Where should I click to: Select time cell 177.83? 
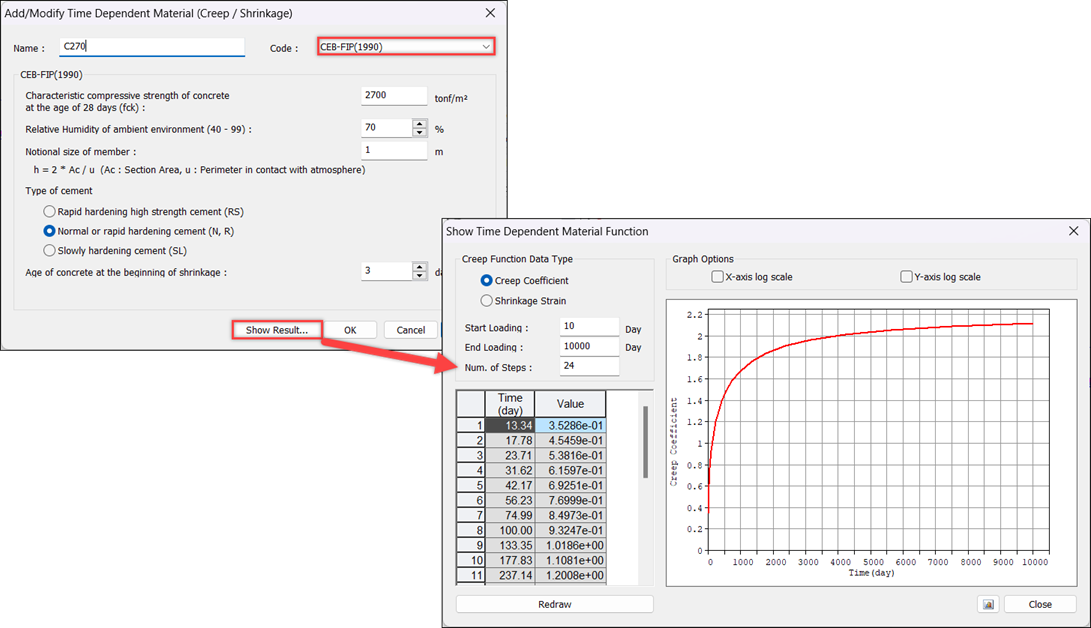509,560
